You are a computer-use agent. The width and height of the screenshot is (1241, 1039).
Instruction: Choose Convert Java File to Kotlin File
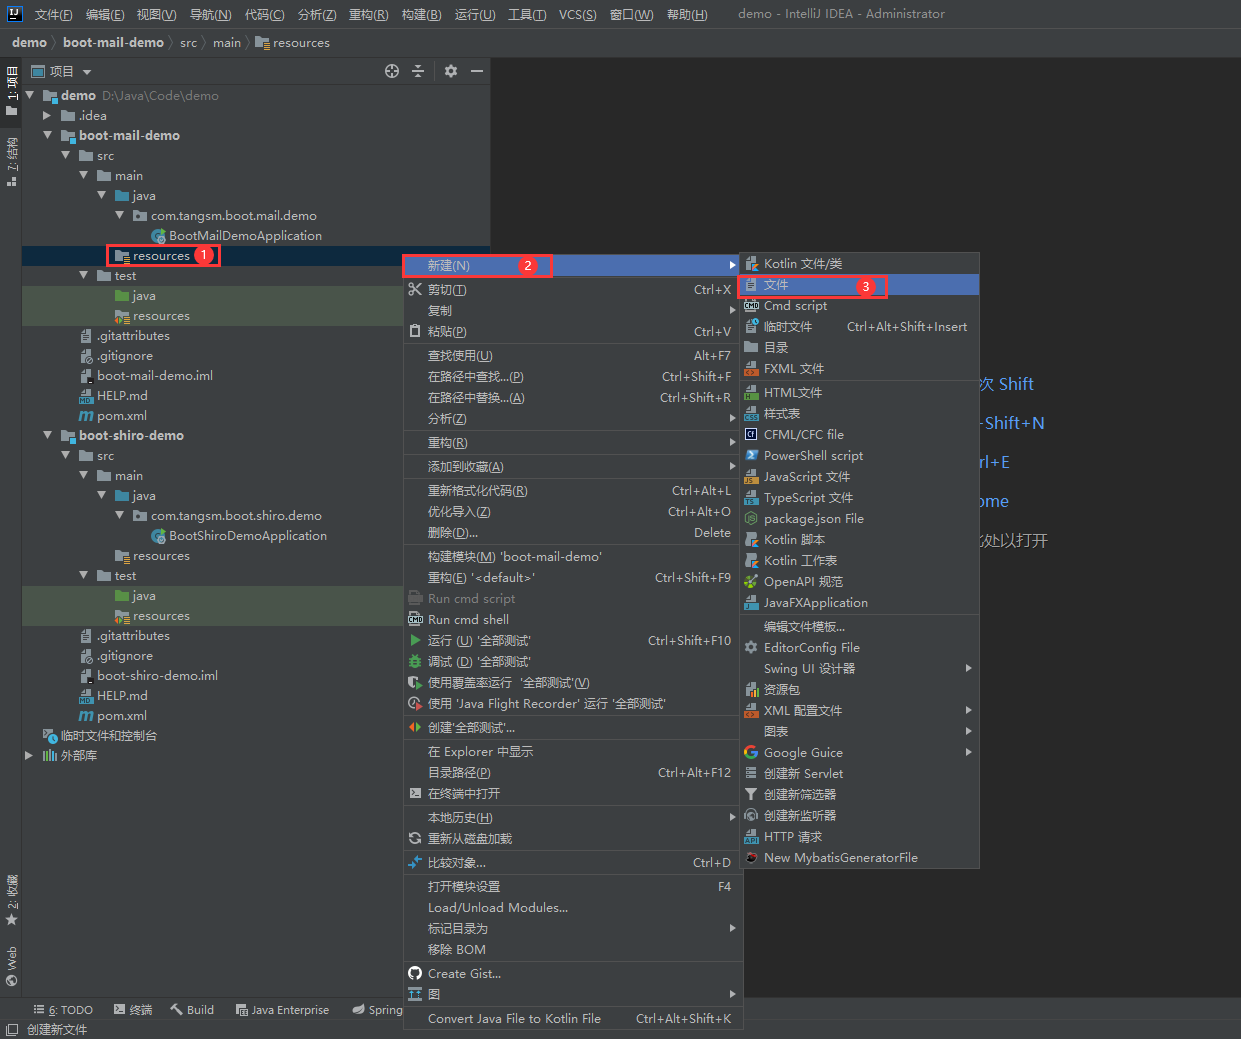pos(572,1018)
